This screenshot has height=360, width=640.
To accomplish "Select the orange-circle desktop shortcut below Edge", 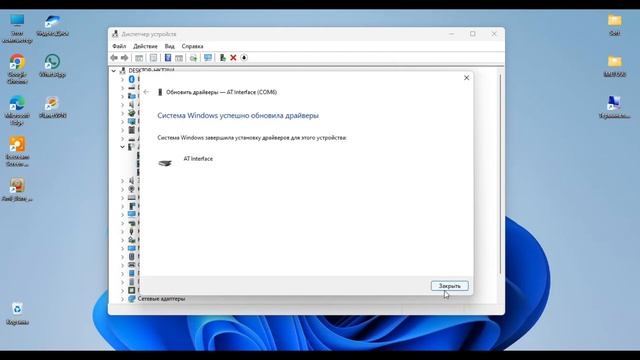I will pos(17,152).
